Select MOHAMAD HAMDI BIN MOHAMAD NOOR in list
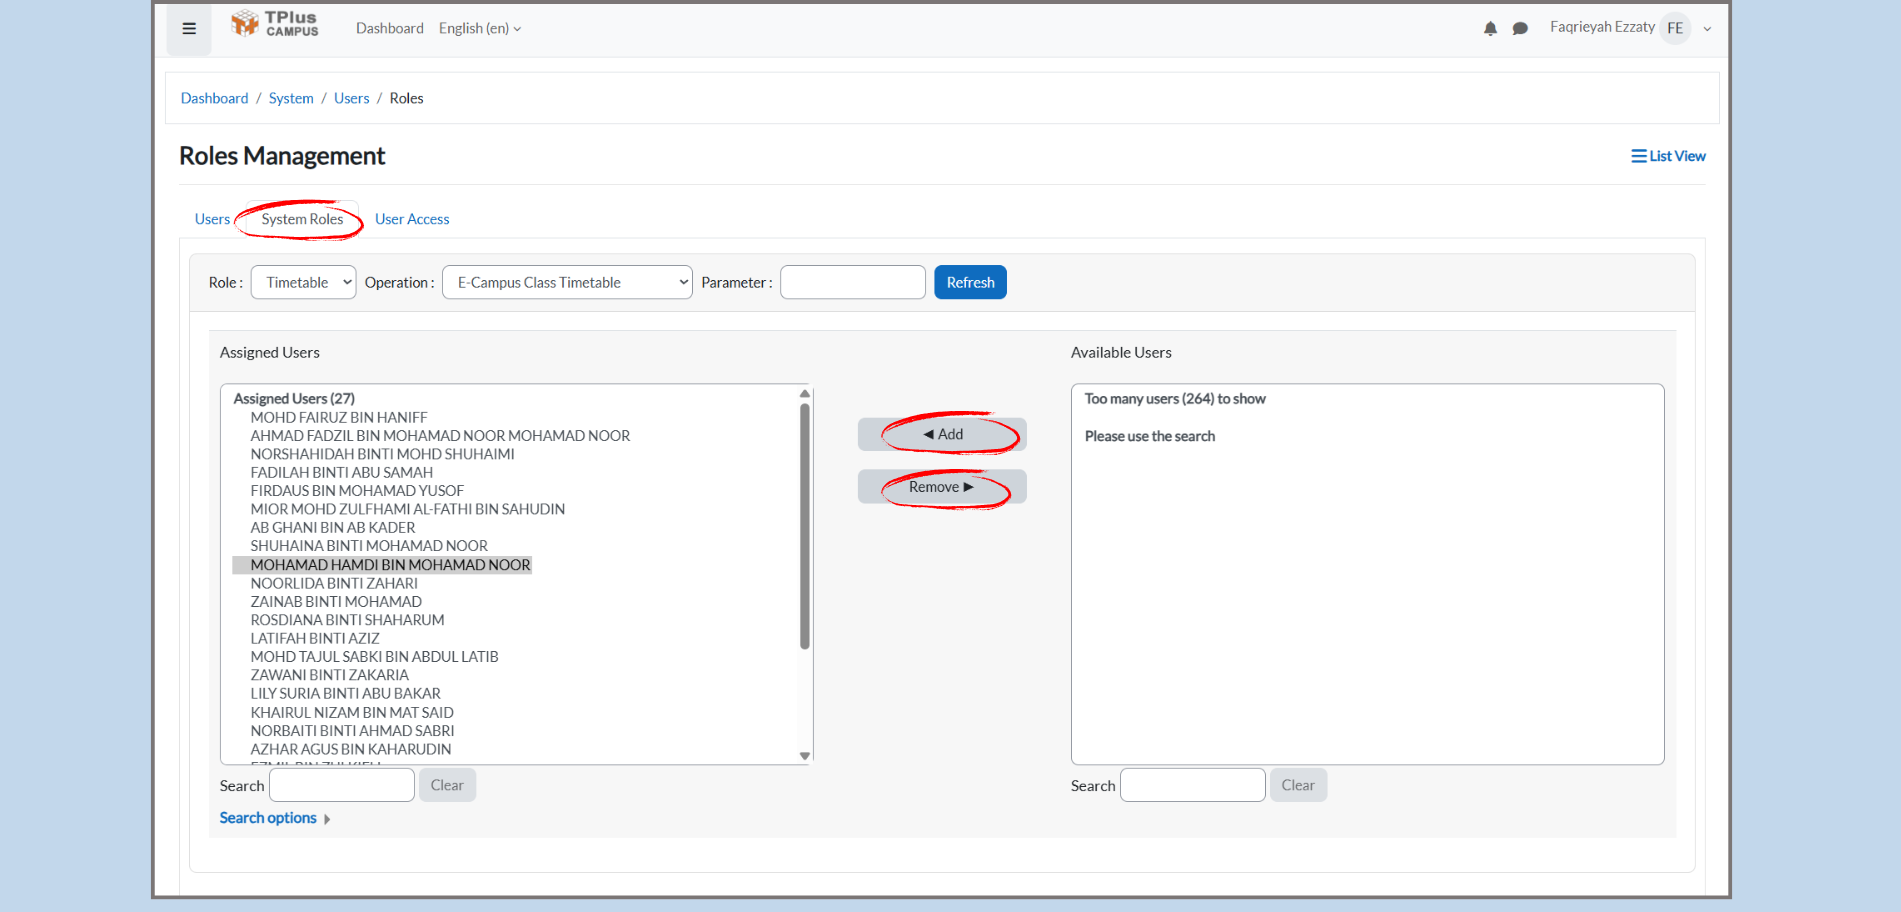Viewport: 1901px width, 912px height. point(390,565)
